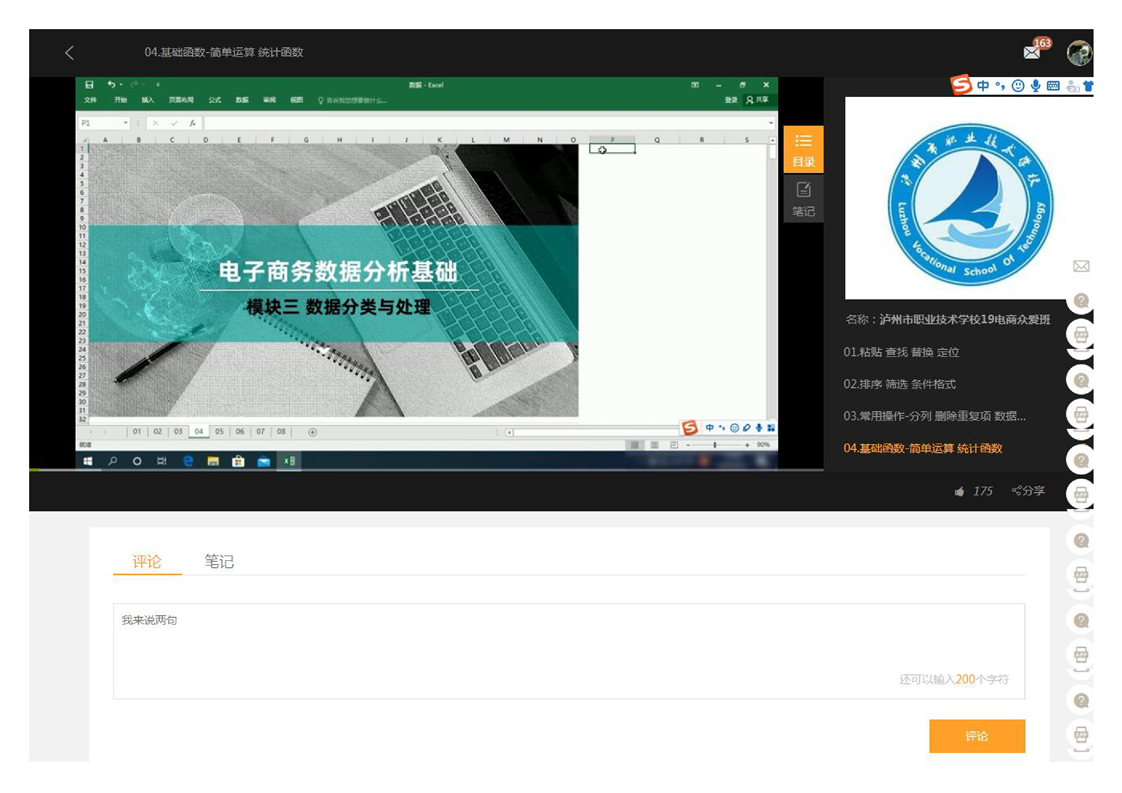Open Windows Start menu in taskbar

pos(88,461)
